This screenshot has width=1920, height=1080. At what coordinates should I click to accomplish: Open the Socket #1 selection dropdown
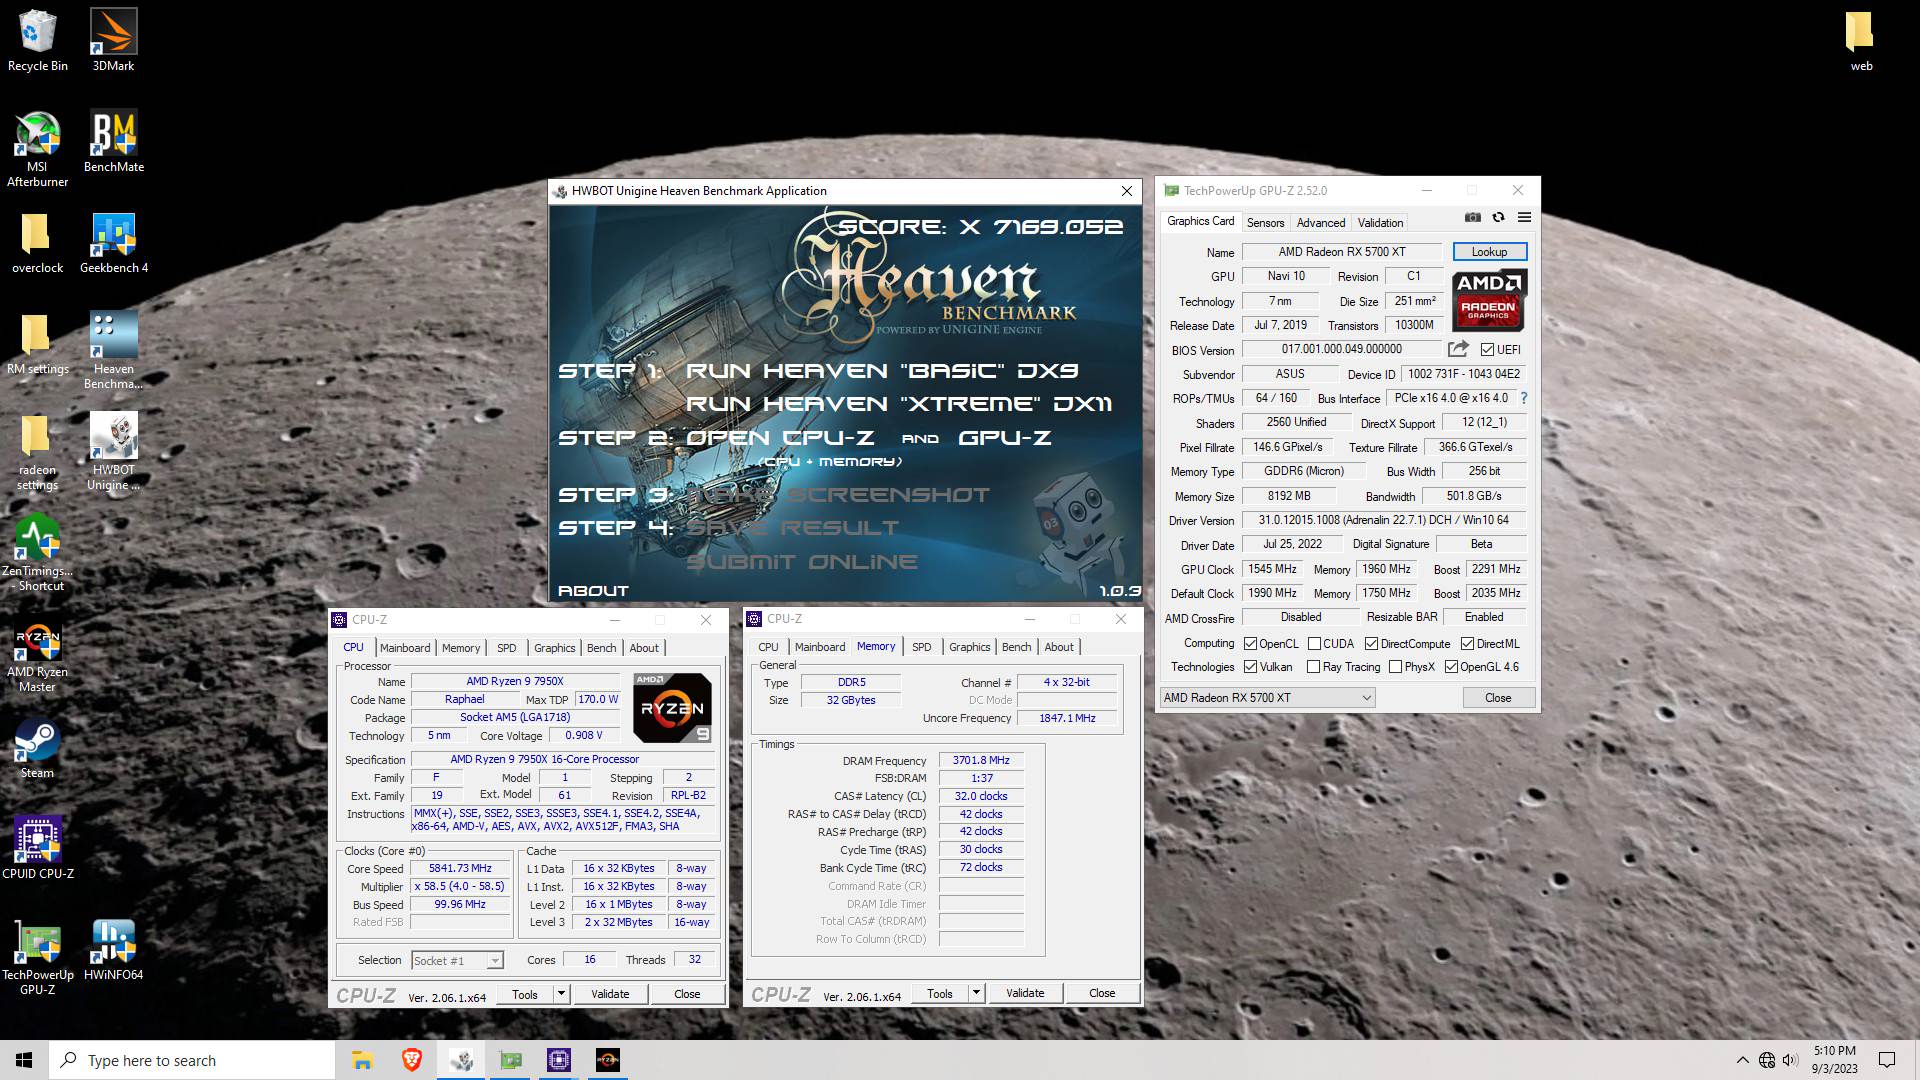pos(457,961)
